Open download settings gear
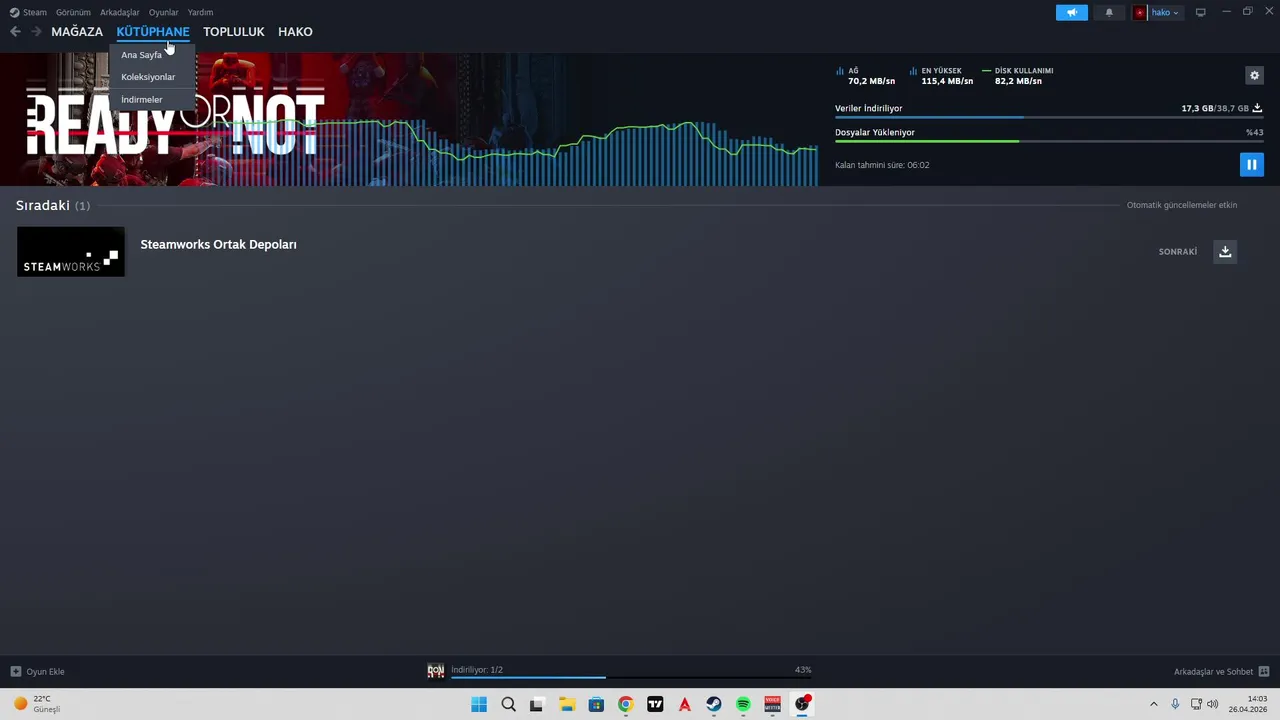Viewport: 1280px width, 720px height. (1254, 75)
